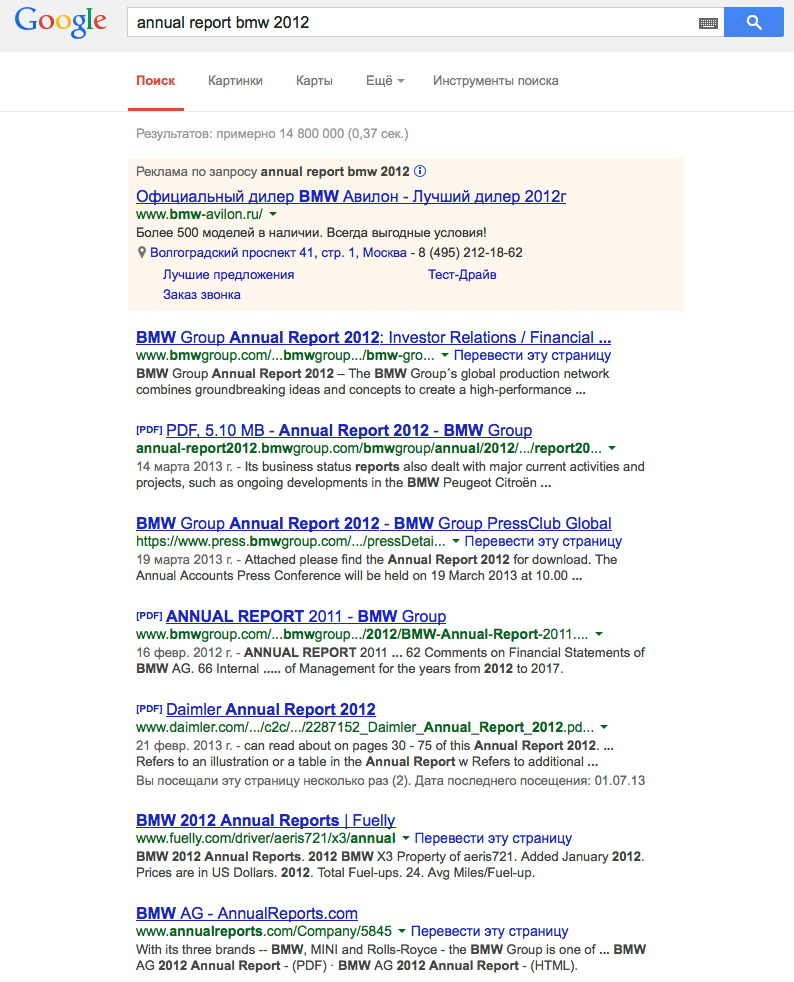The image size is (794, 982).
Task: Open BMW Group PressClub Global result
Action: pos(374,524)
